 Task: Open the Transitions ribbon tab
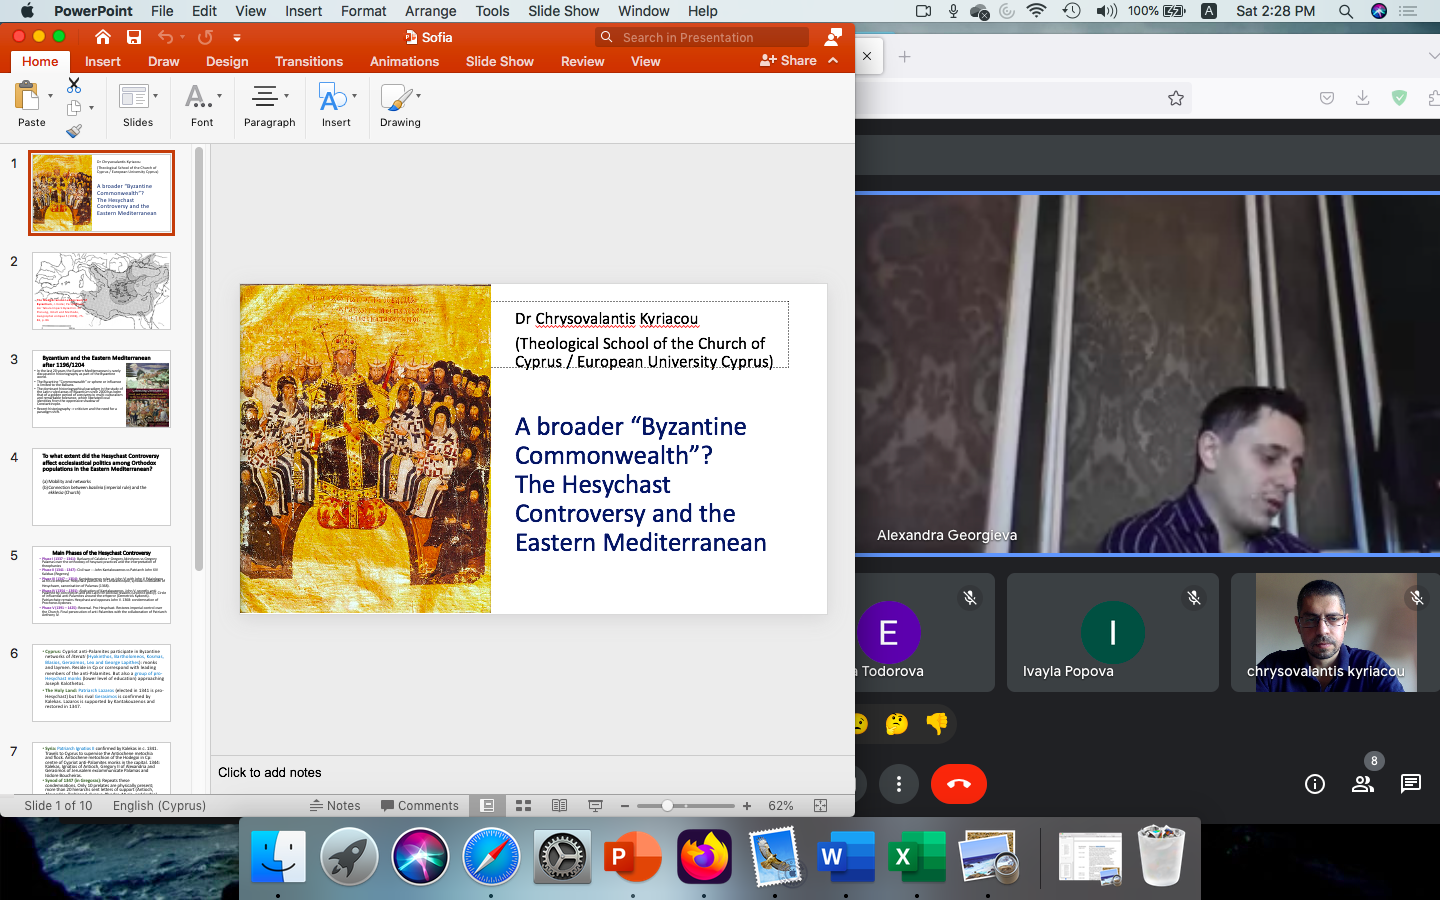pyautogui.click(x=309, y=61)
